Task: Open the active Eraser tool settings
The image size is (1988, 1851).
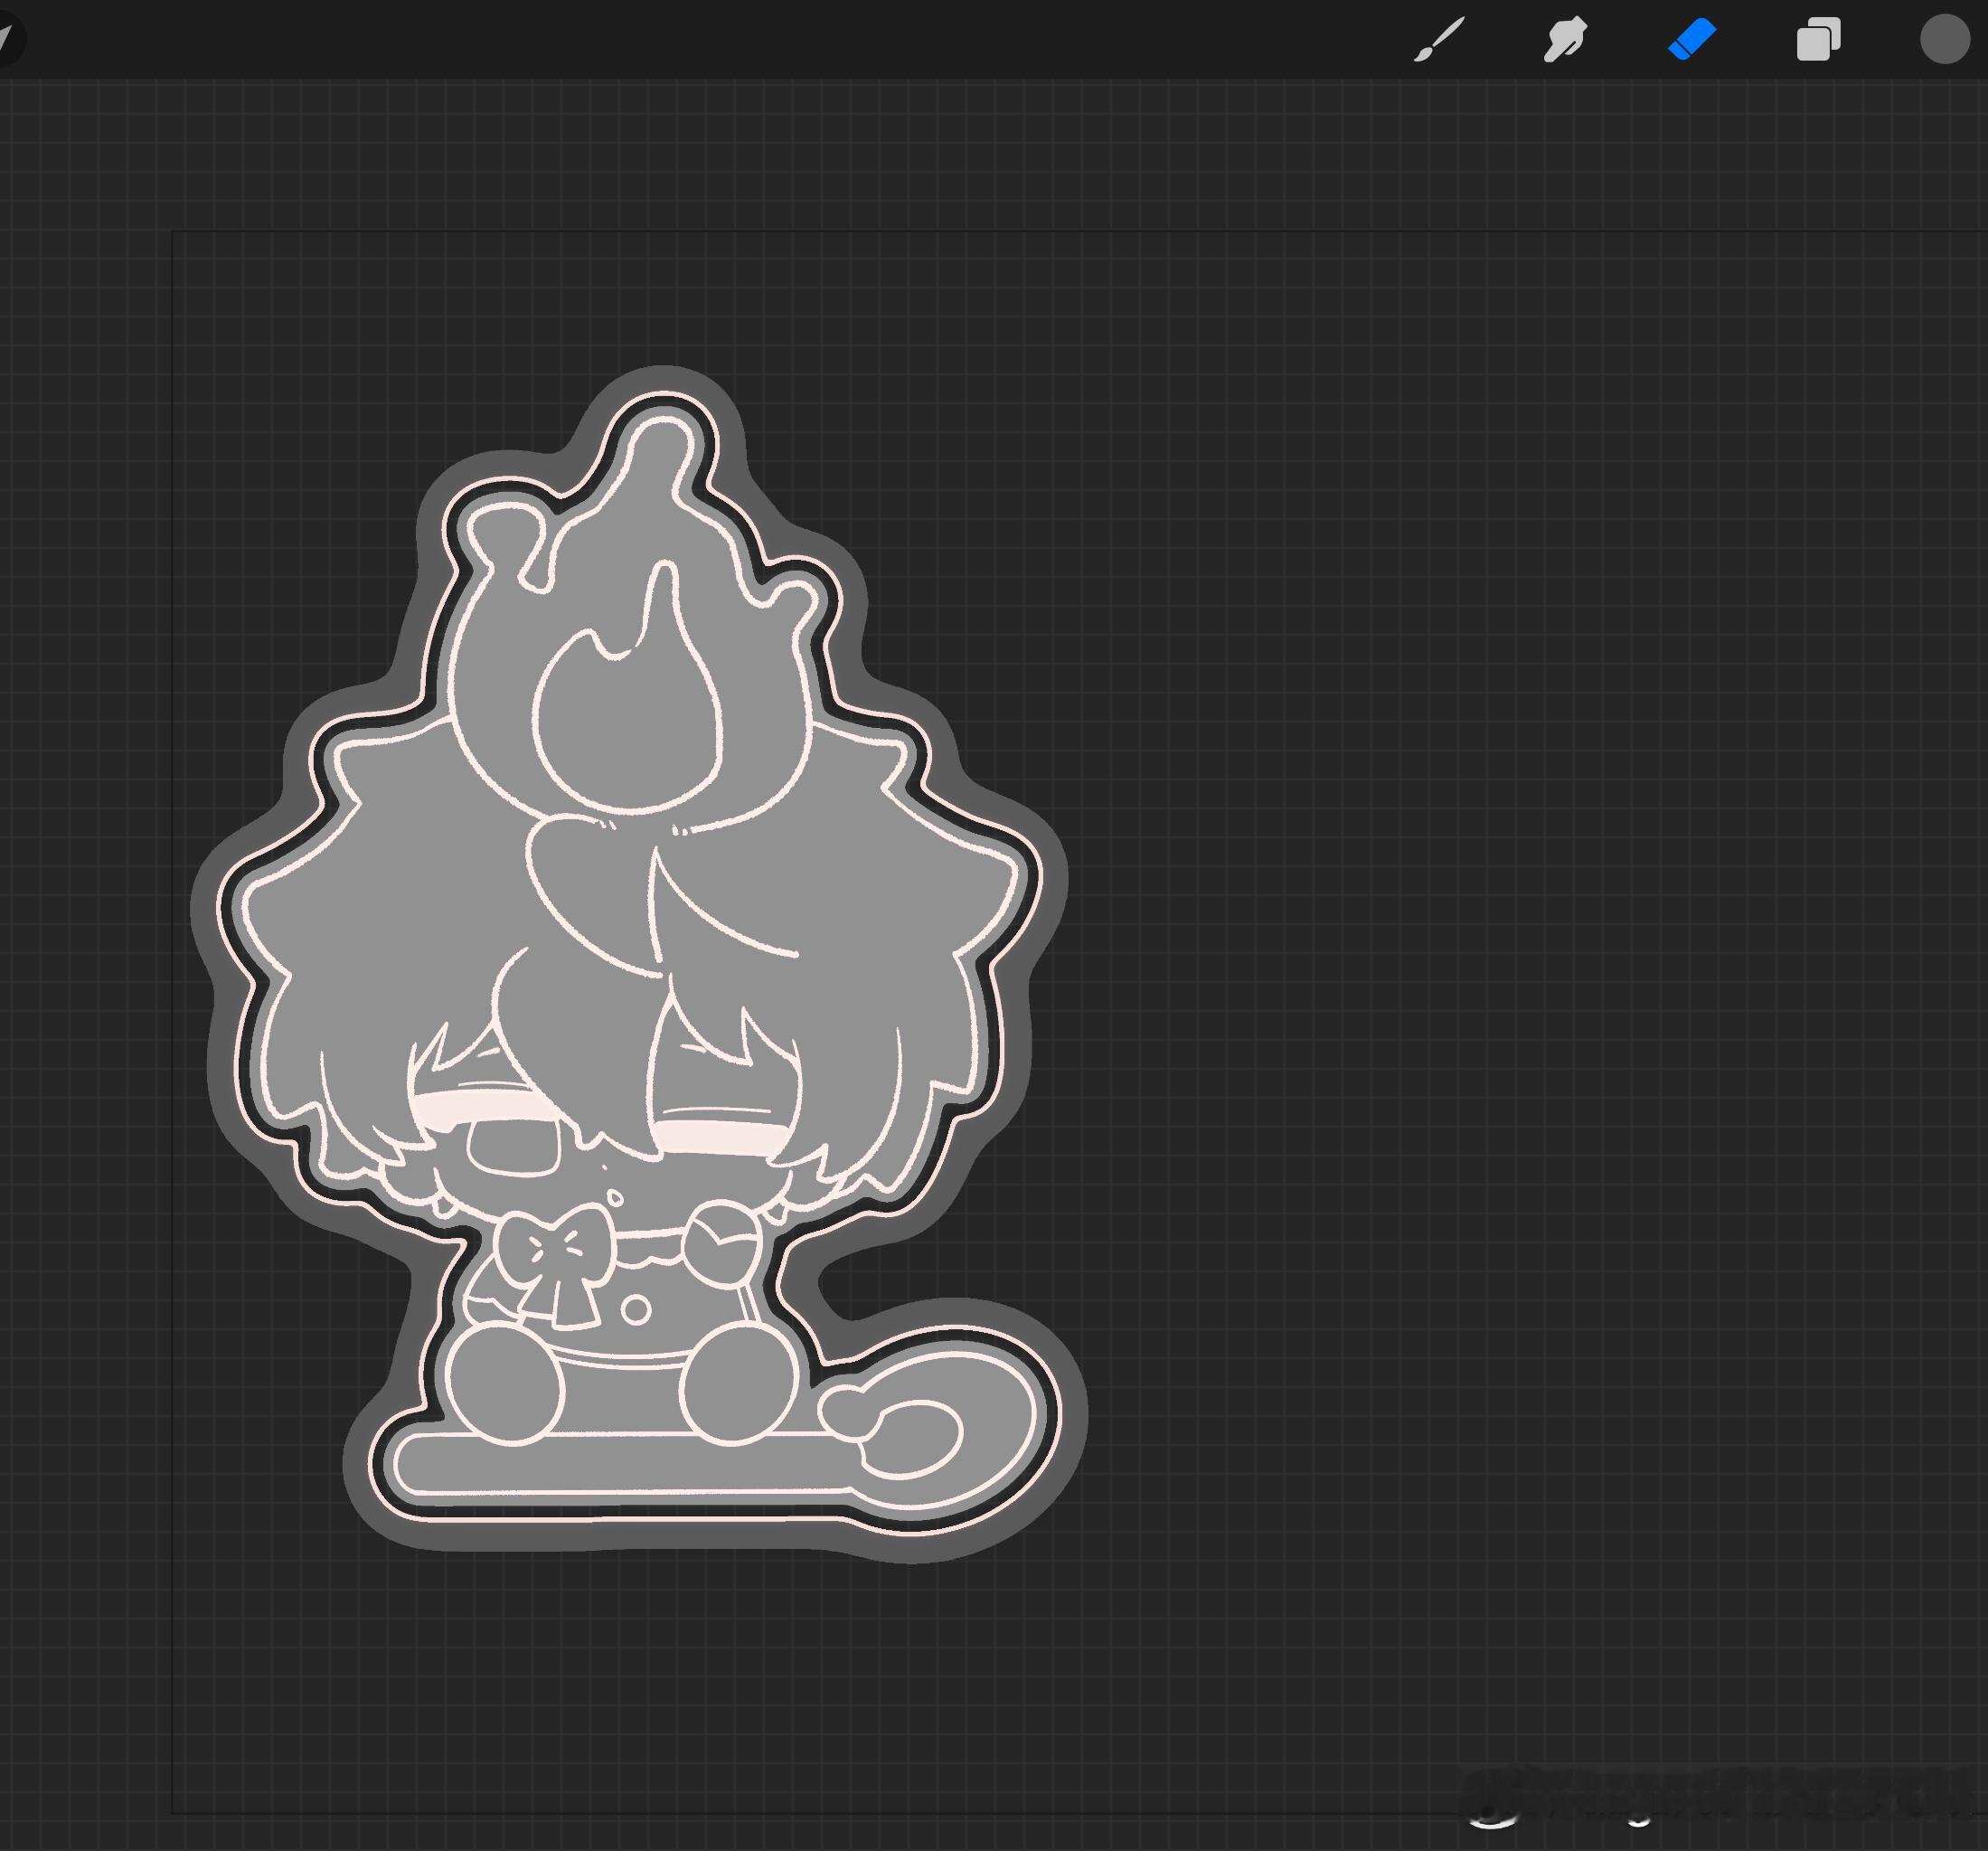Action: (1692, 41)
